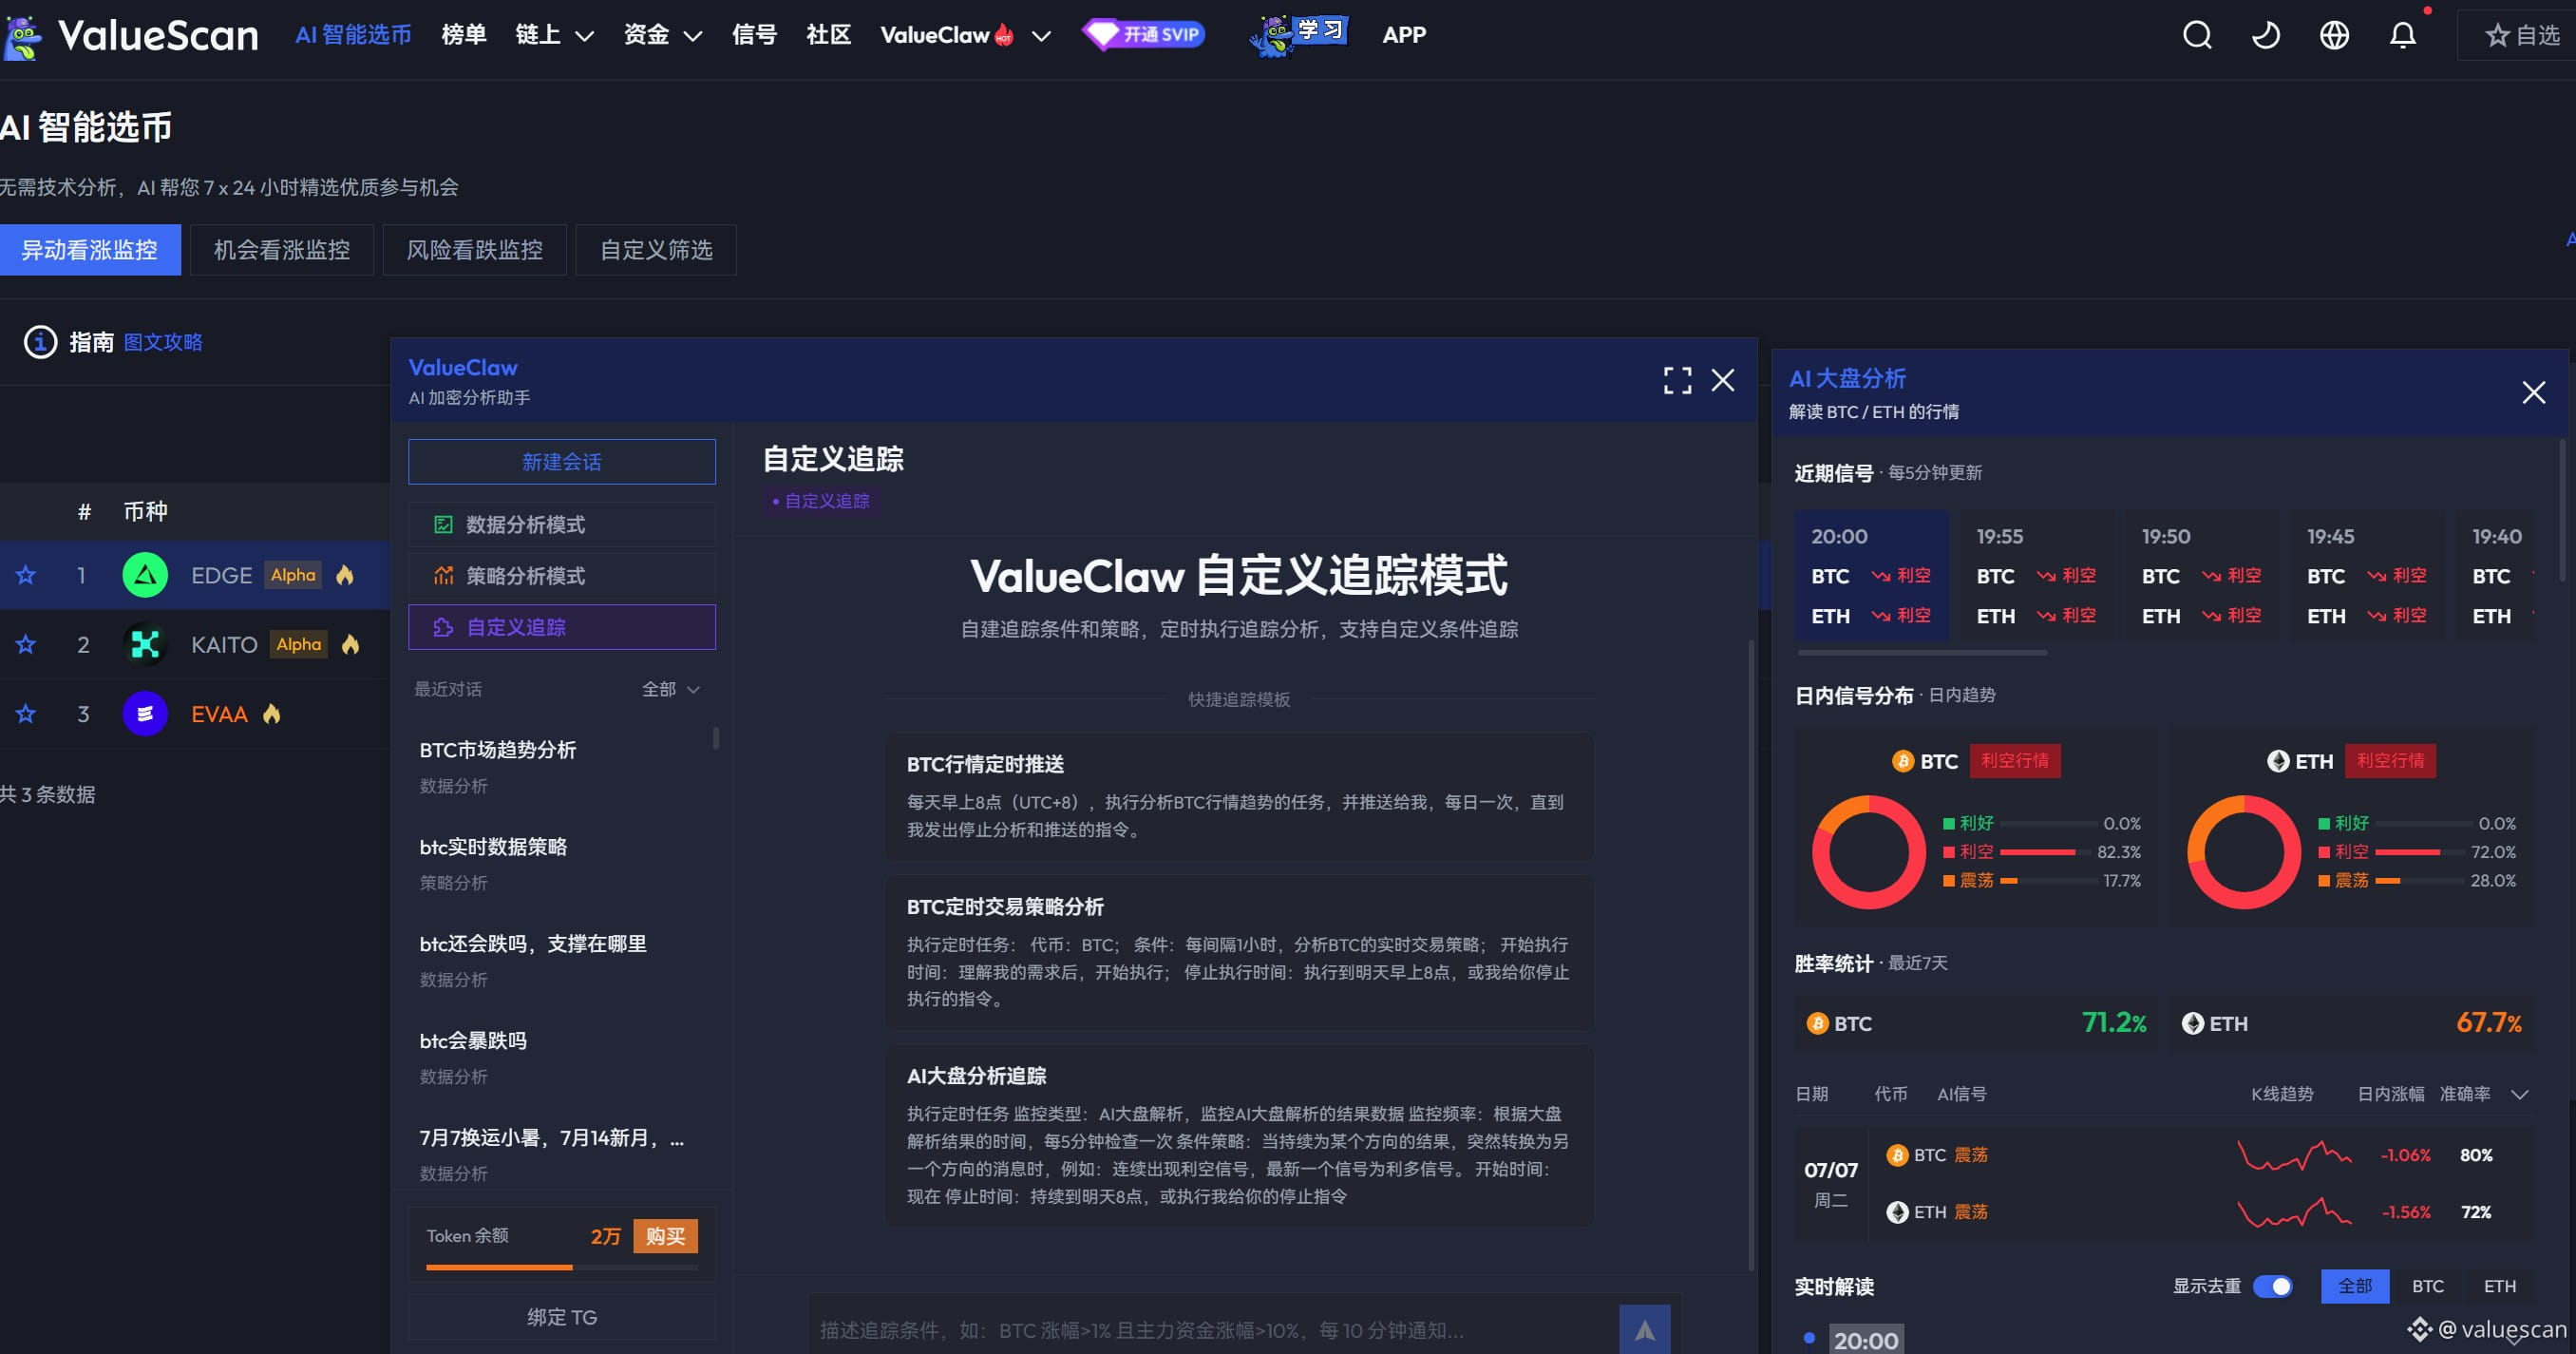Image resolution: width=2576 pixels, height=1354 pixels.
Task: Filter 实时解读 by ETH
Action: click(2499, 1286)
